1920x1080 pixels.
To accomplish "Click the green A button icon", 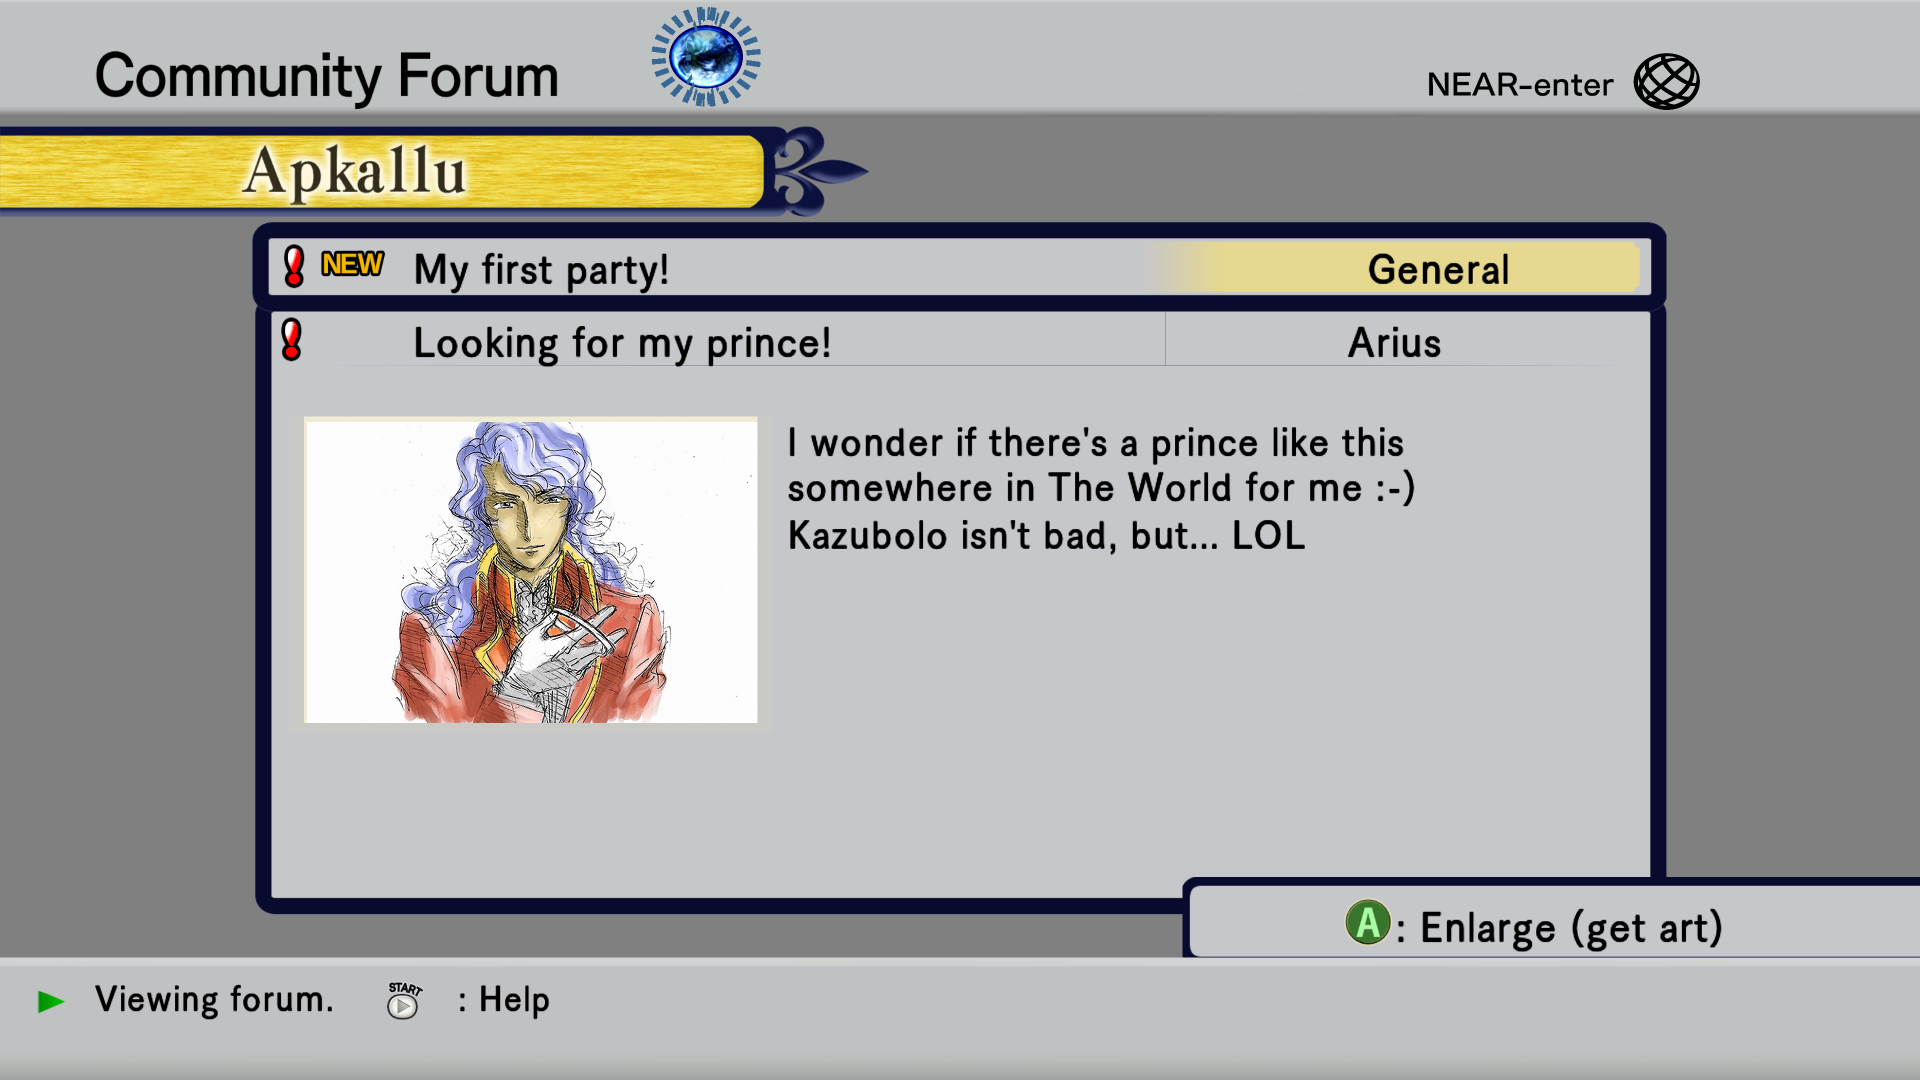I will tap(1368, 923).
